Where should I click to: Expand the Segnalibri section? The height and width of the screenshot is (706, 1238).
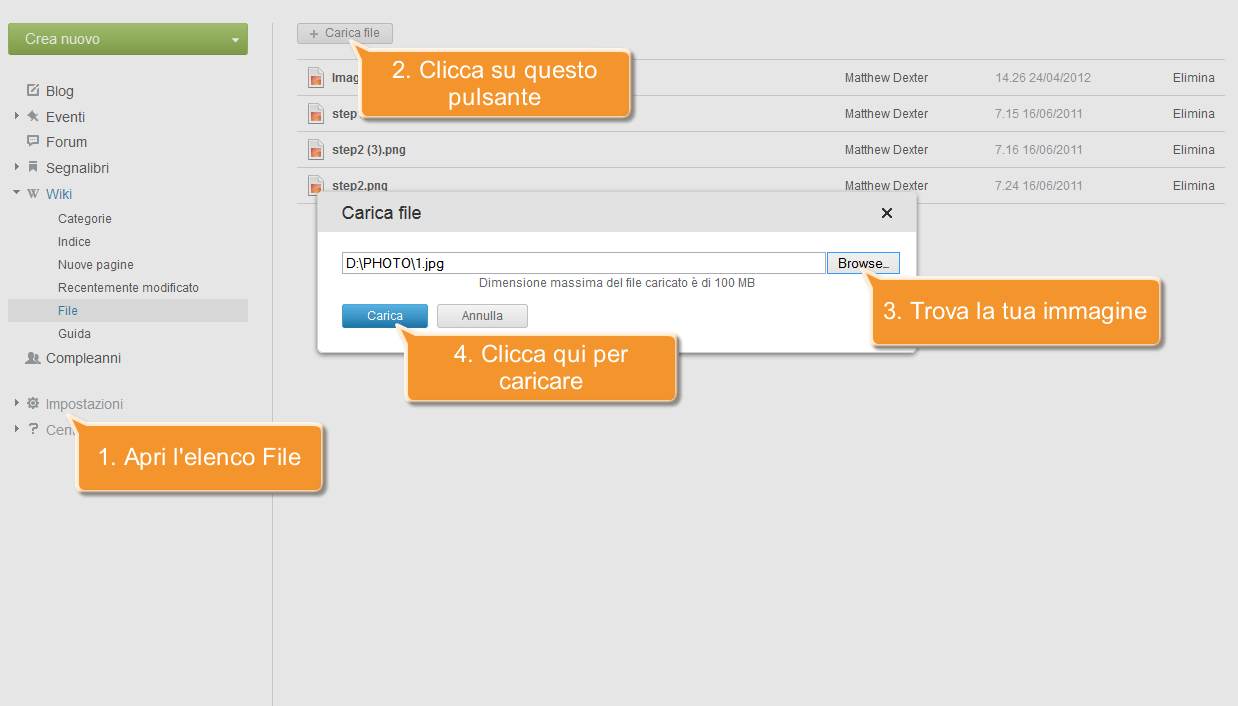(x=16, y=167)
